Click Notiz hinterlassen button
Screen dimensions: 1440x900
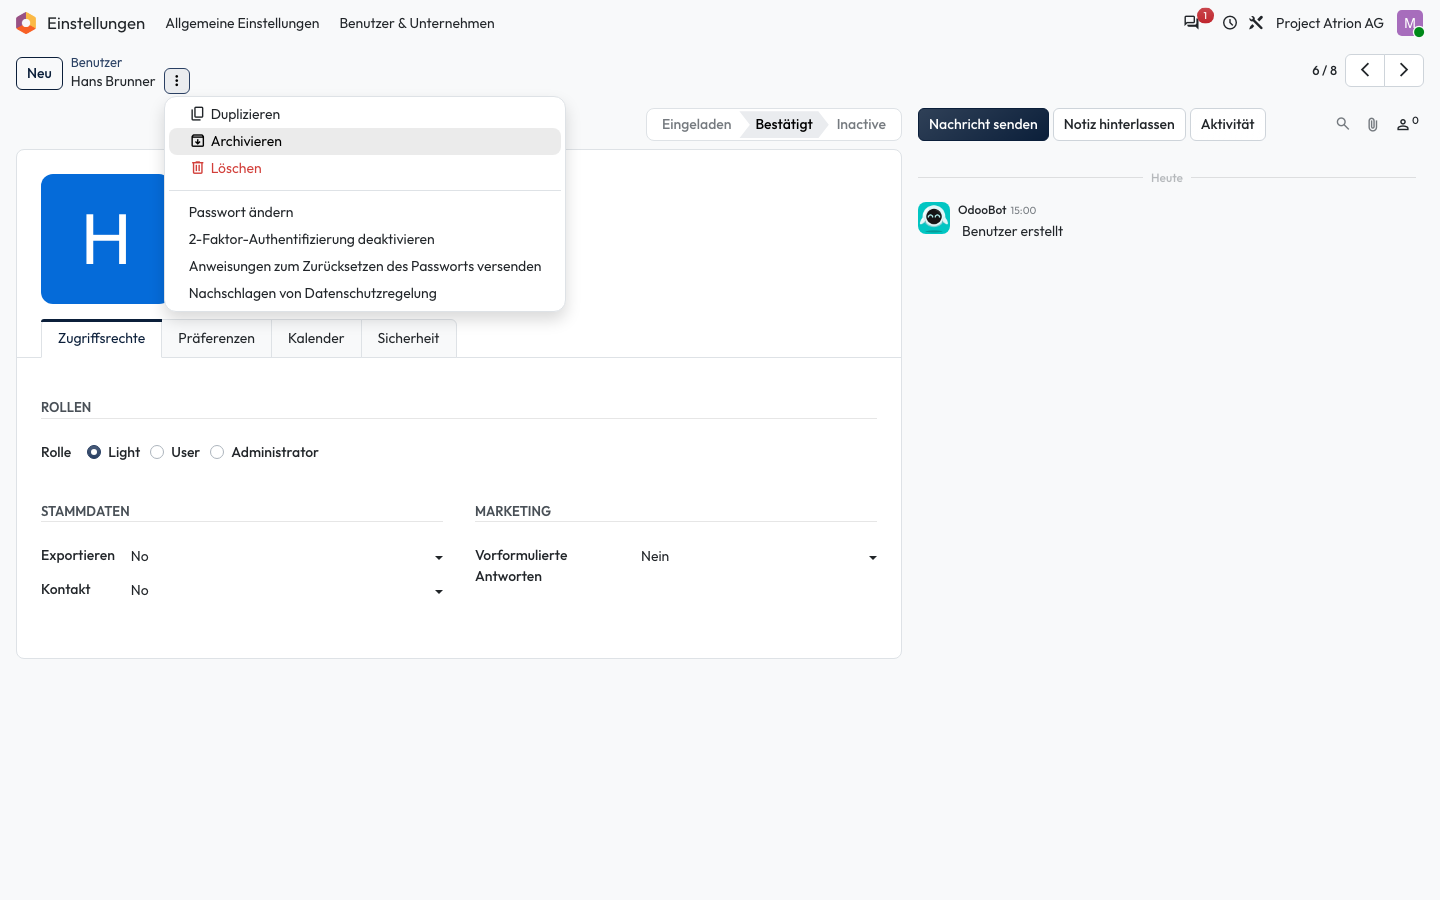(x=1119, y=124)
